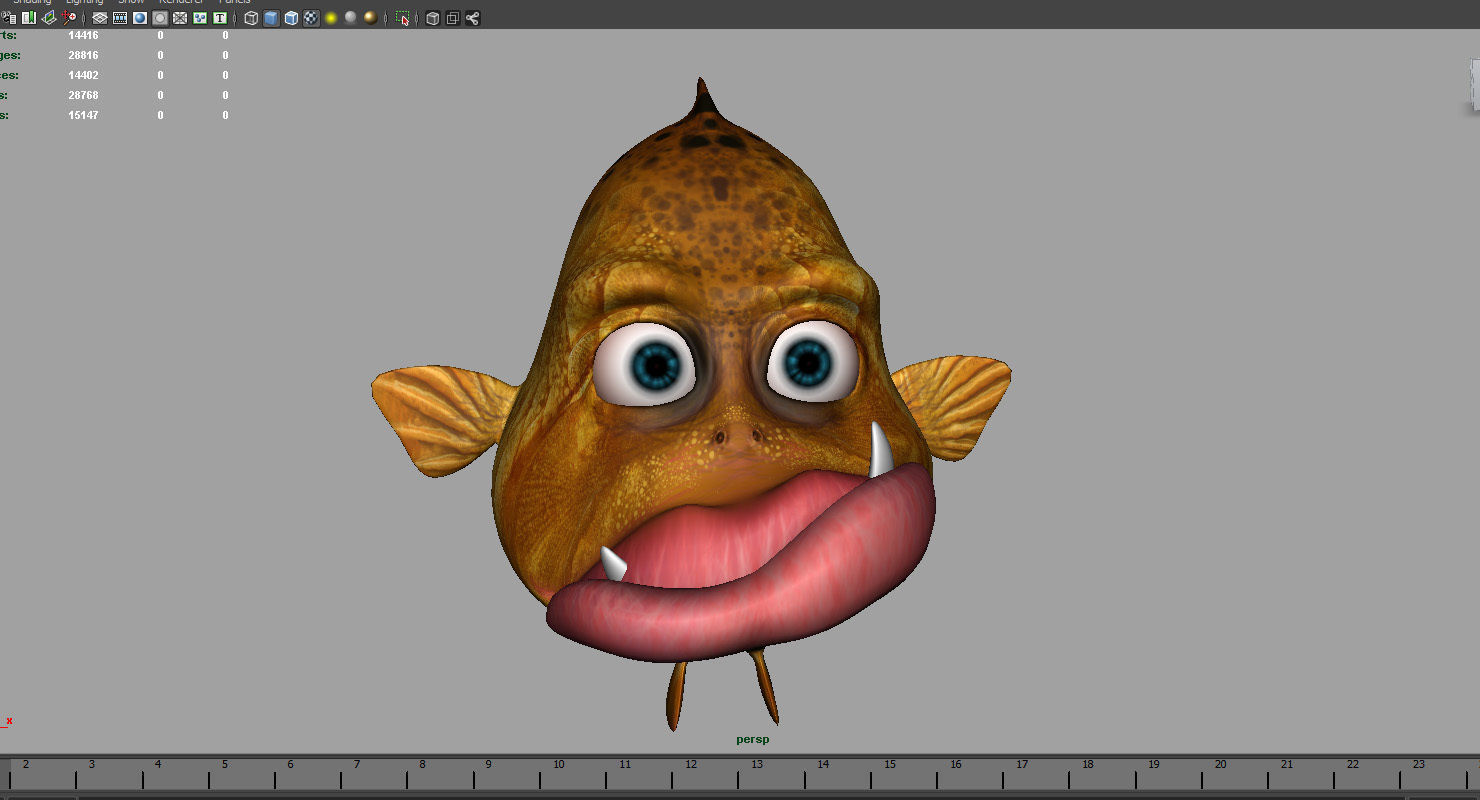Viewport: 1480px width, 800px height.
Task: Jump to frame 10 on timeline
Action: [x=558, y=765]
